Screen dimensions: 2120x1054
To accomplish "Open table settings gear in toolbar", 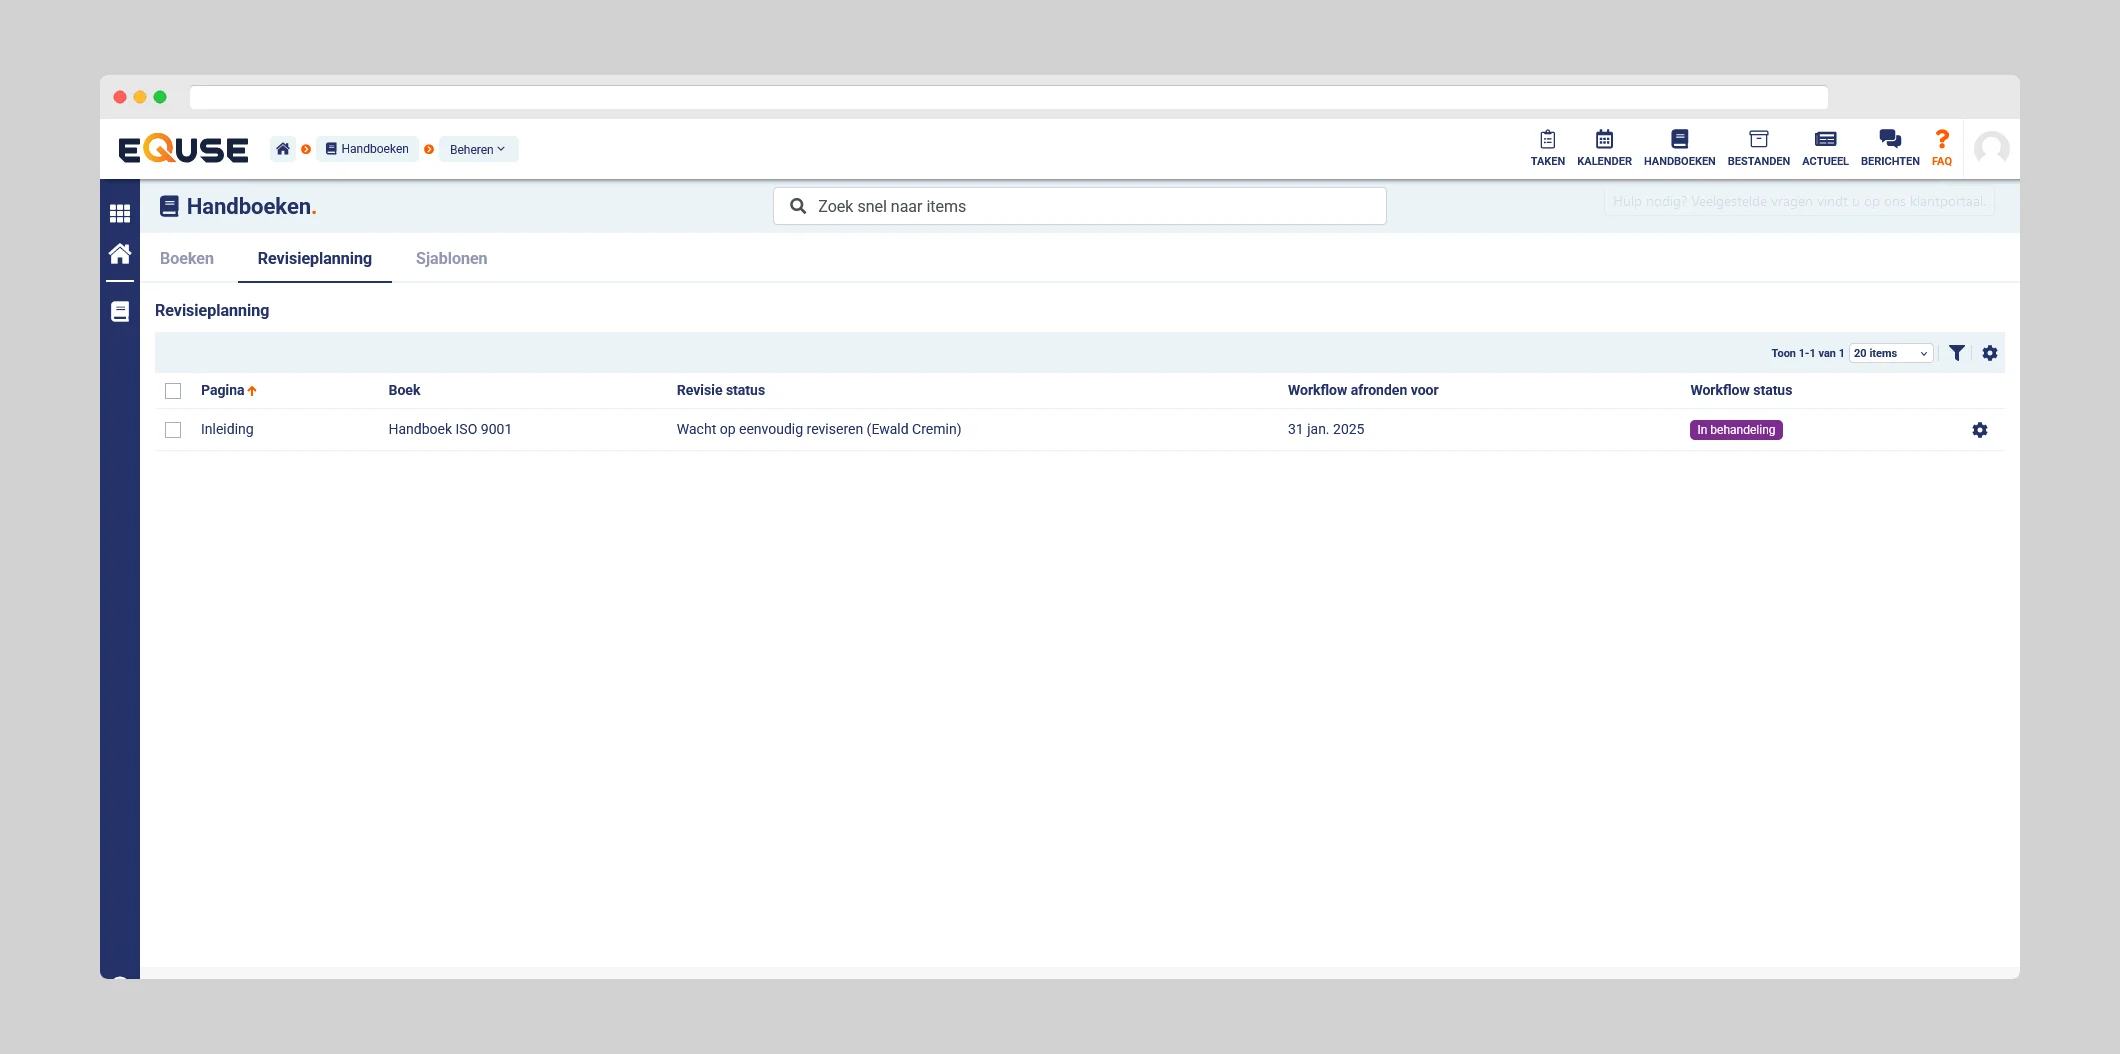I will coord(1989,353).
